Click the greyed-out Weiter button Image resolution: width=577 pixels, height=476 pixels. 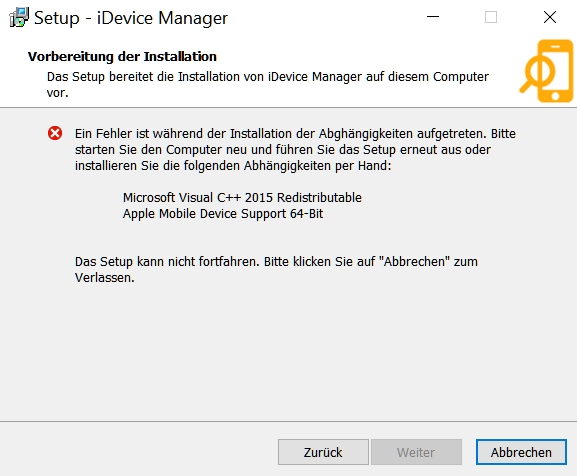[416, 452]
